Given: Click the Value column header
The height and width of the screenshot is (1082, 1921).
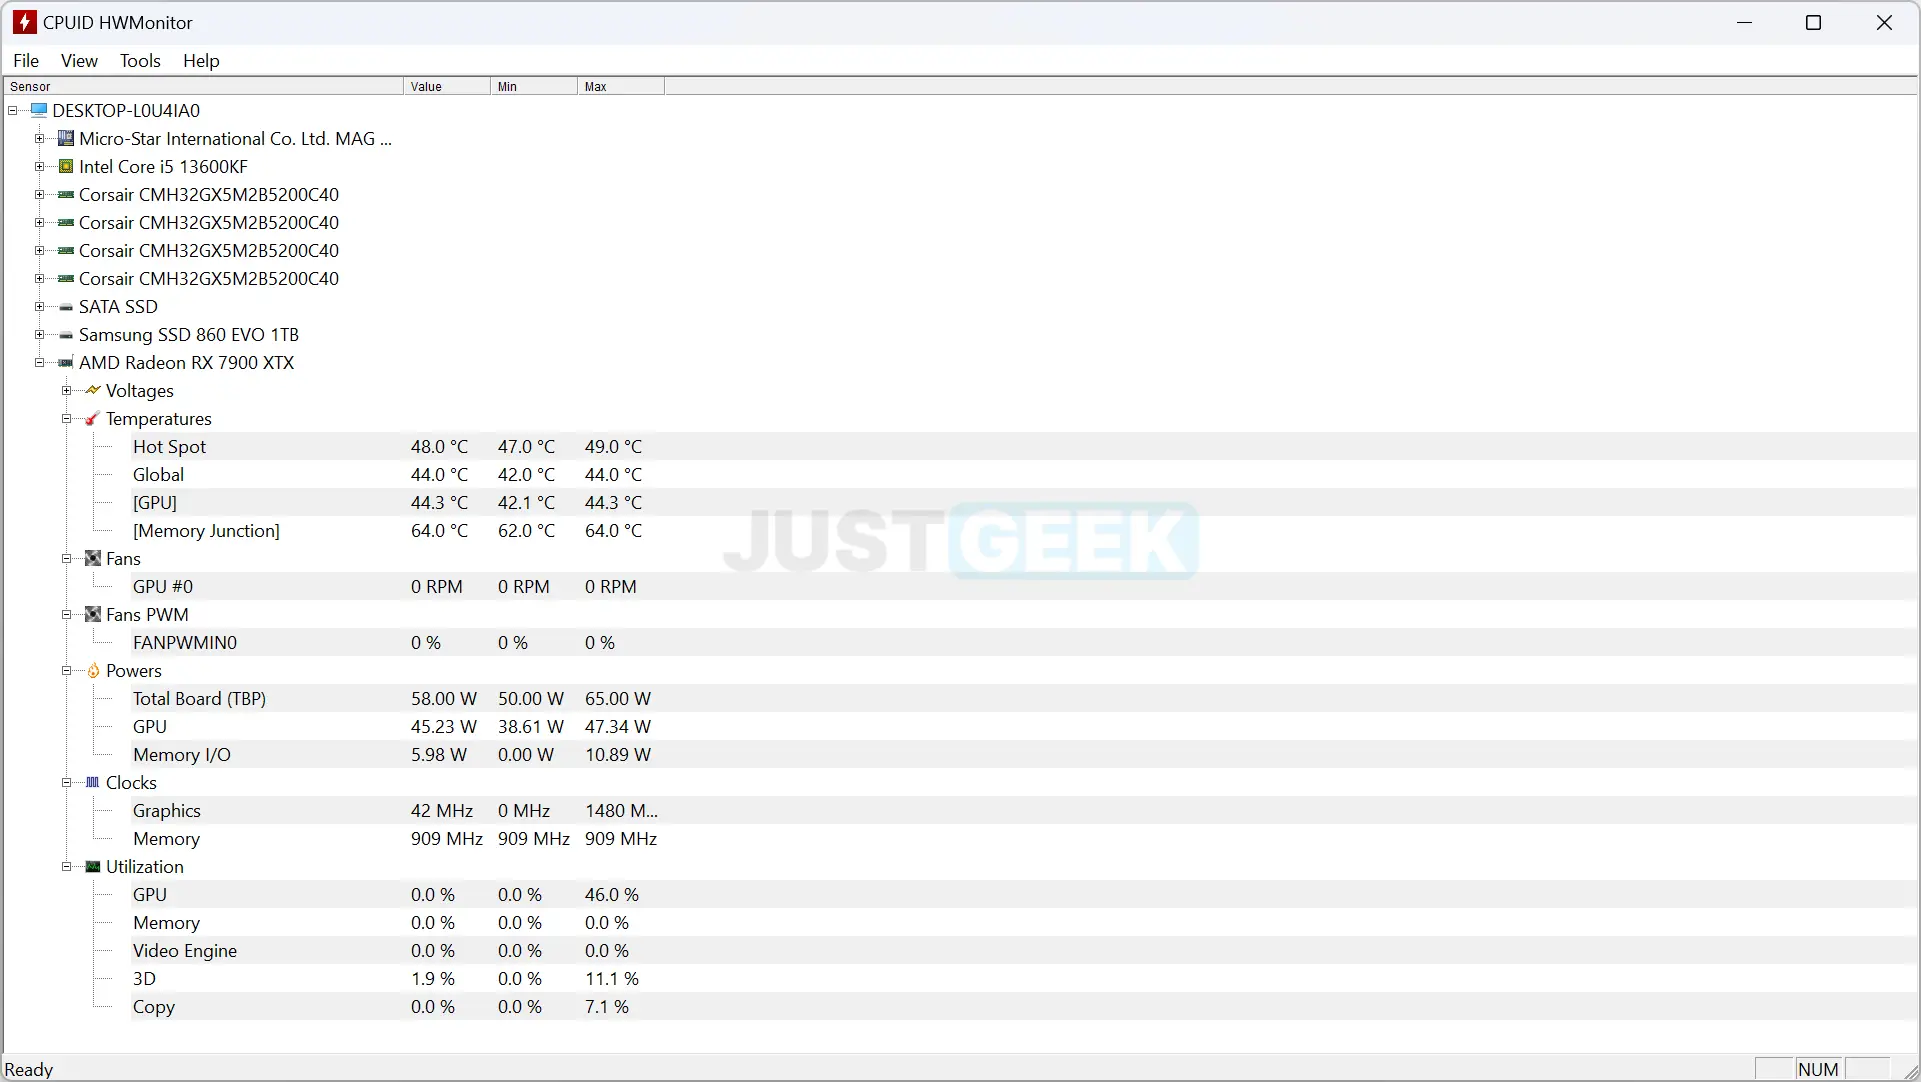Looking at the screenshot, I should pos(447,87).
